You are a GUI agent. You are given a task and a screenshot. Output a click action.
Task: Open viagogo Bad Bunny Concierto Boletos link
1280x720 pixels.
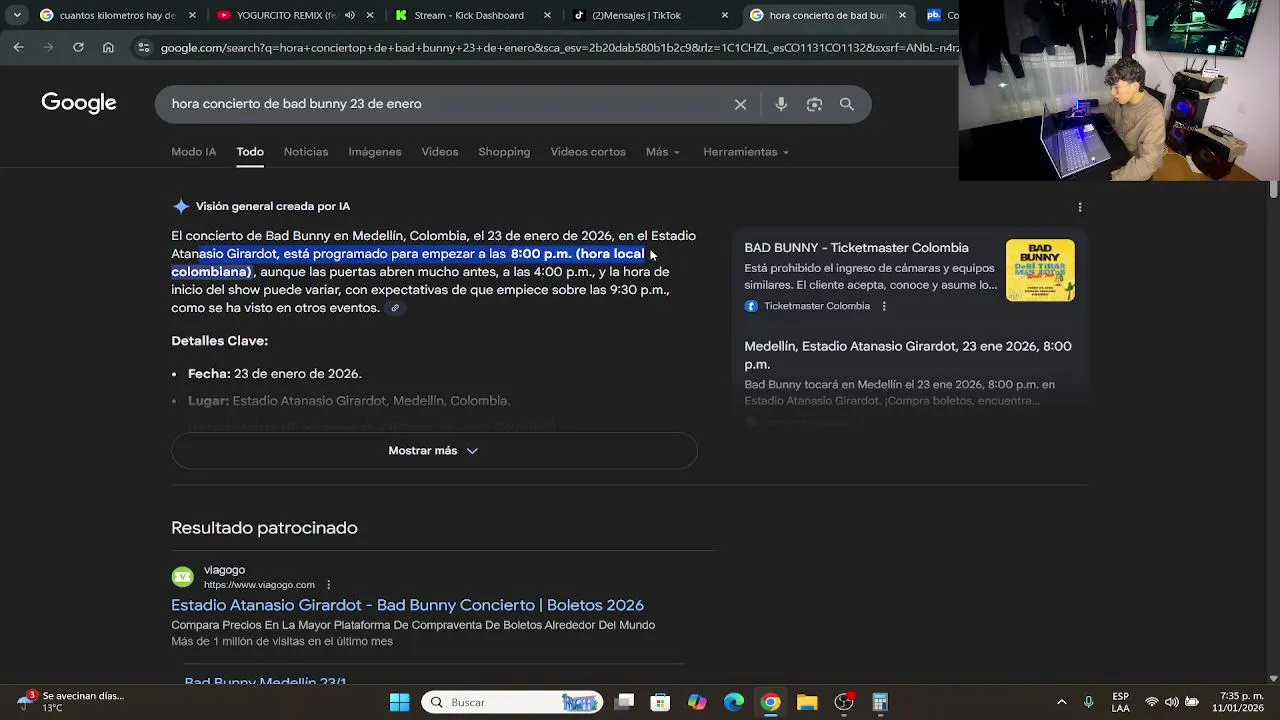coord(407,605)
